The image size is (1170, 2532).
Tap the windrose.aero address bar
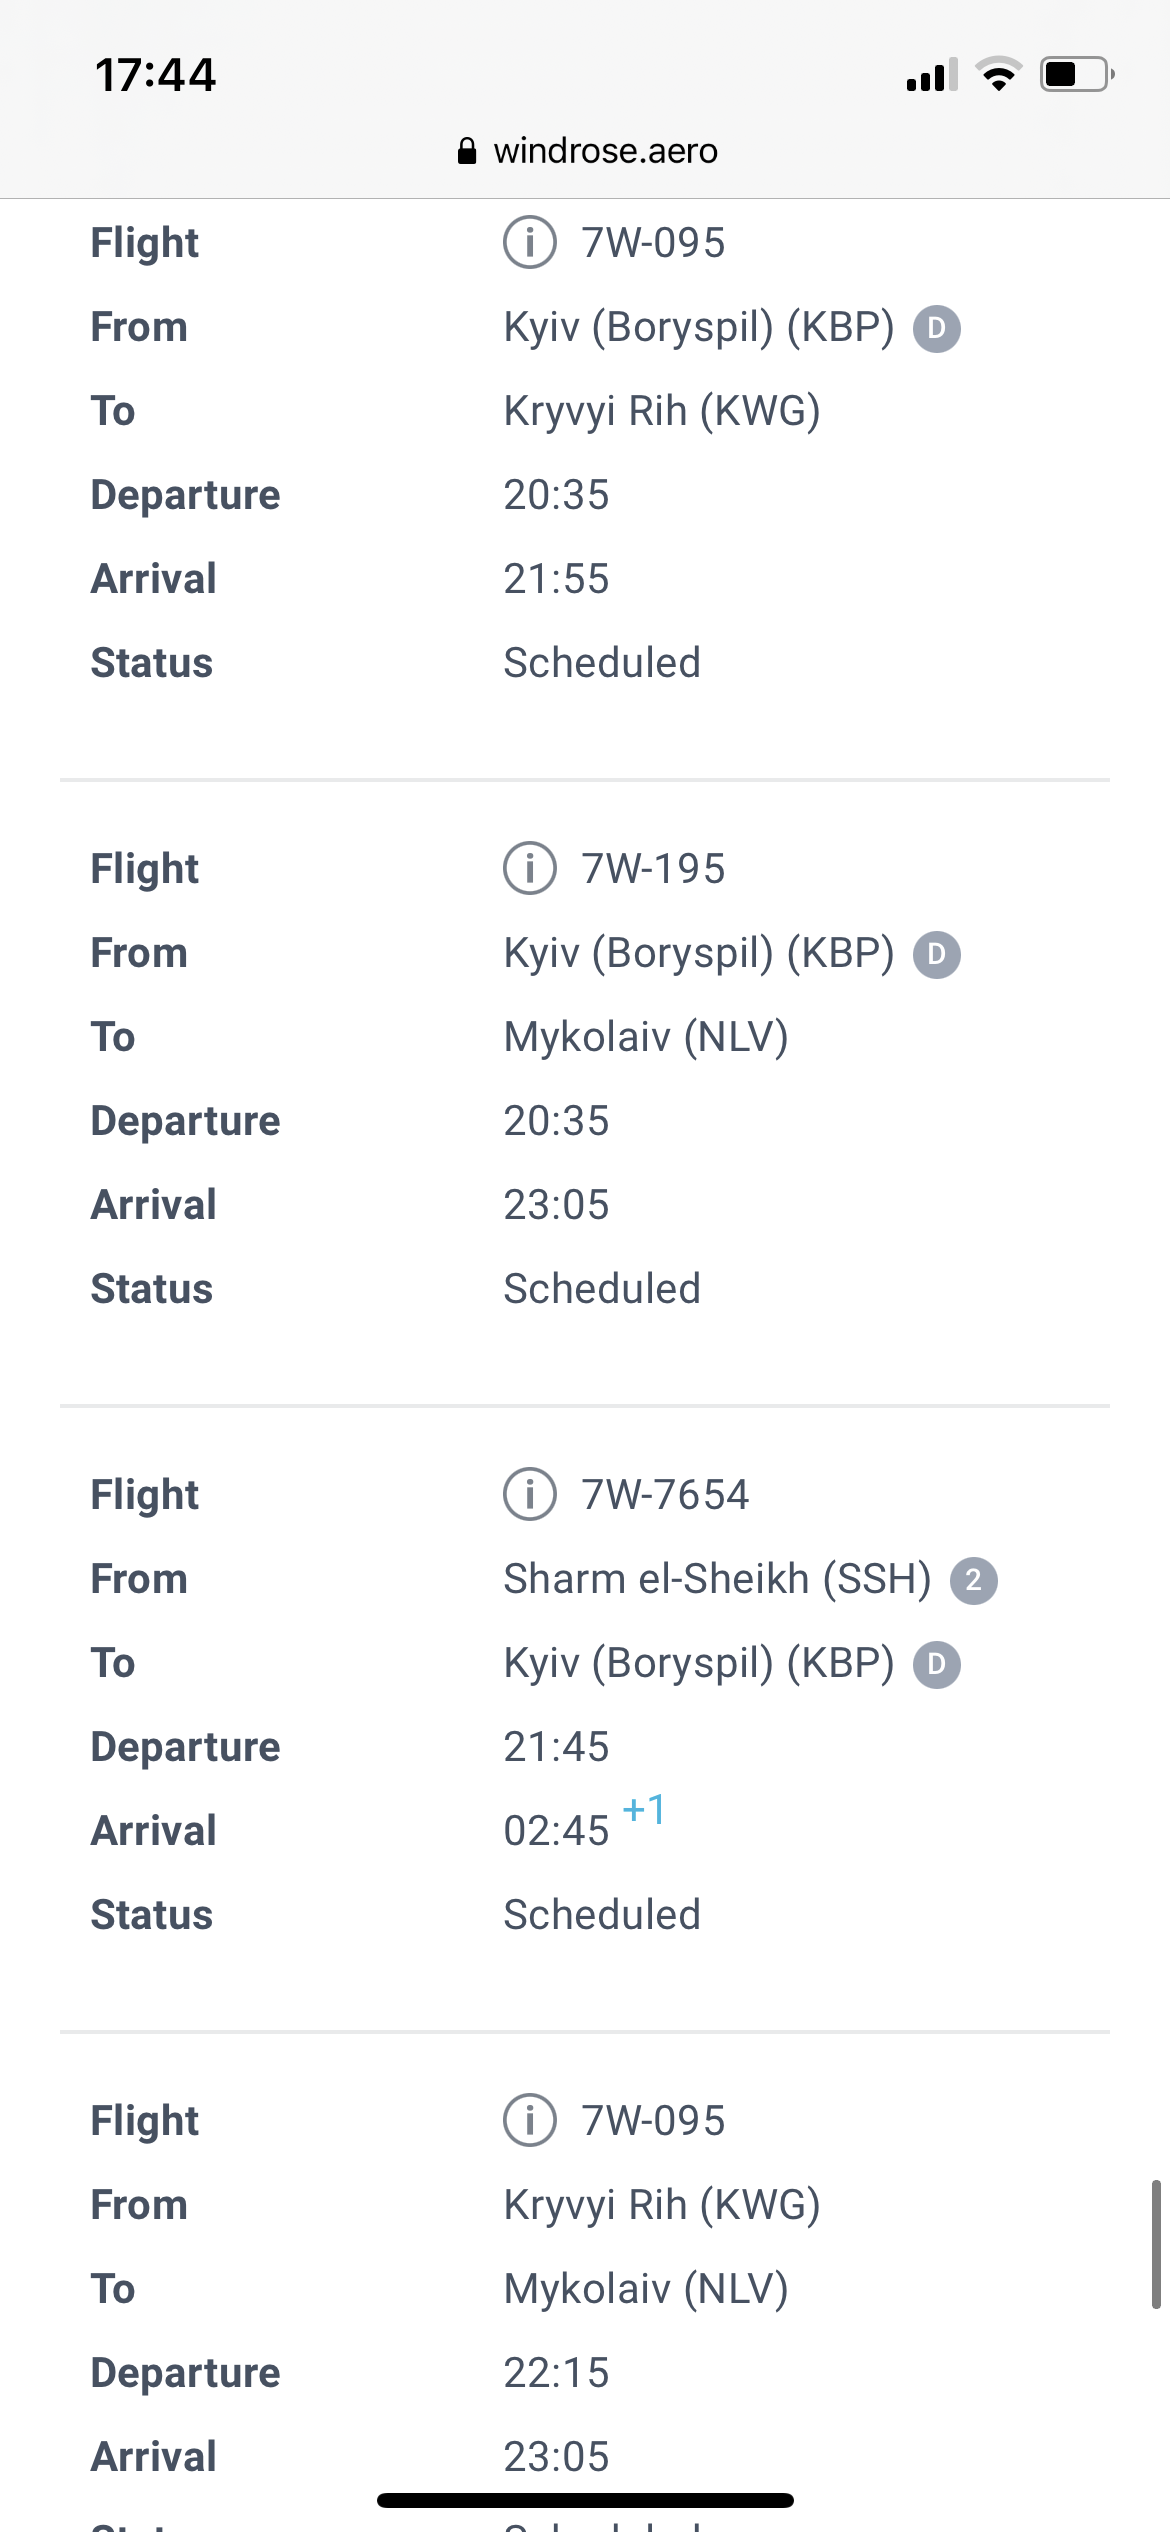click(x=605, y=151)
